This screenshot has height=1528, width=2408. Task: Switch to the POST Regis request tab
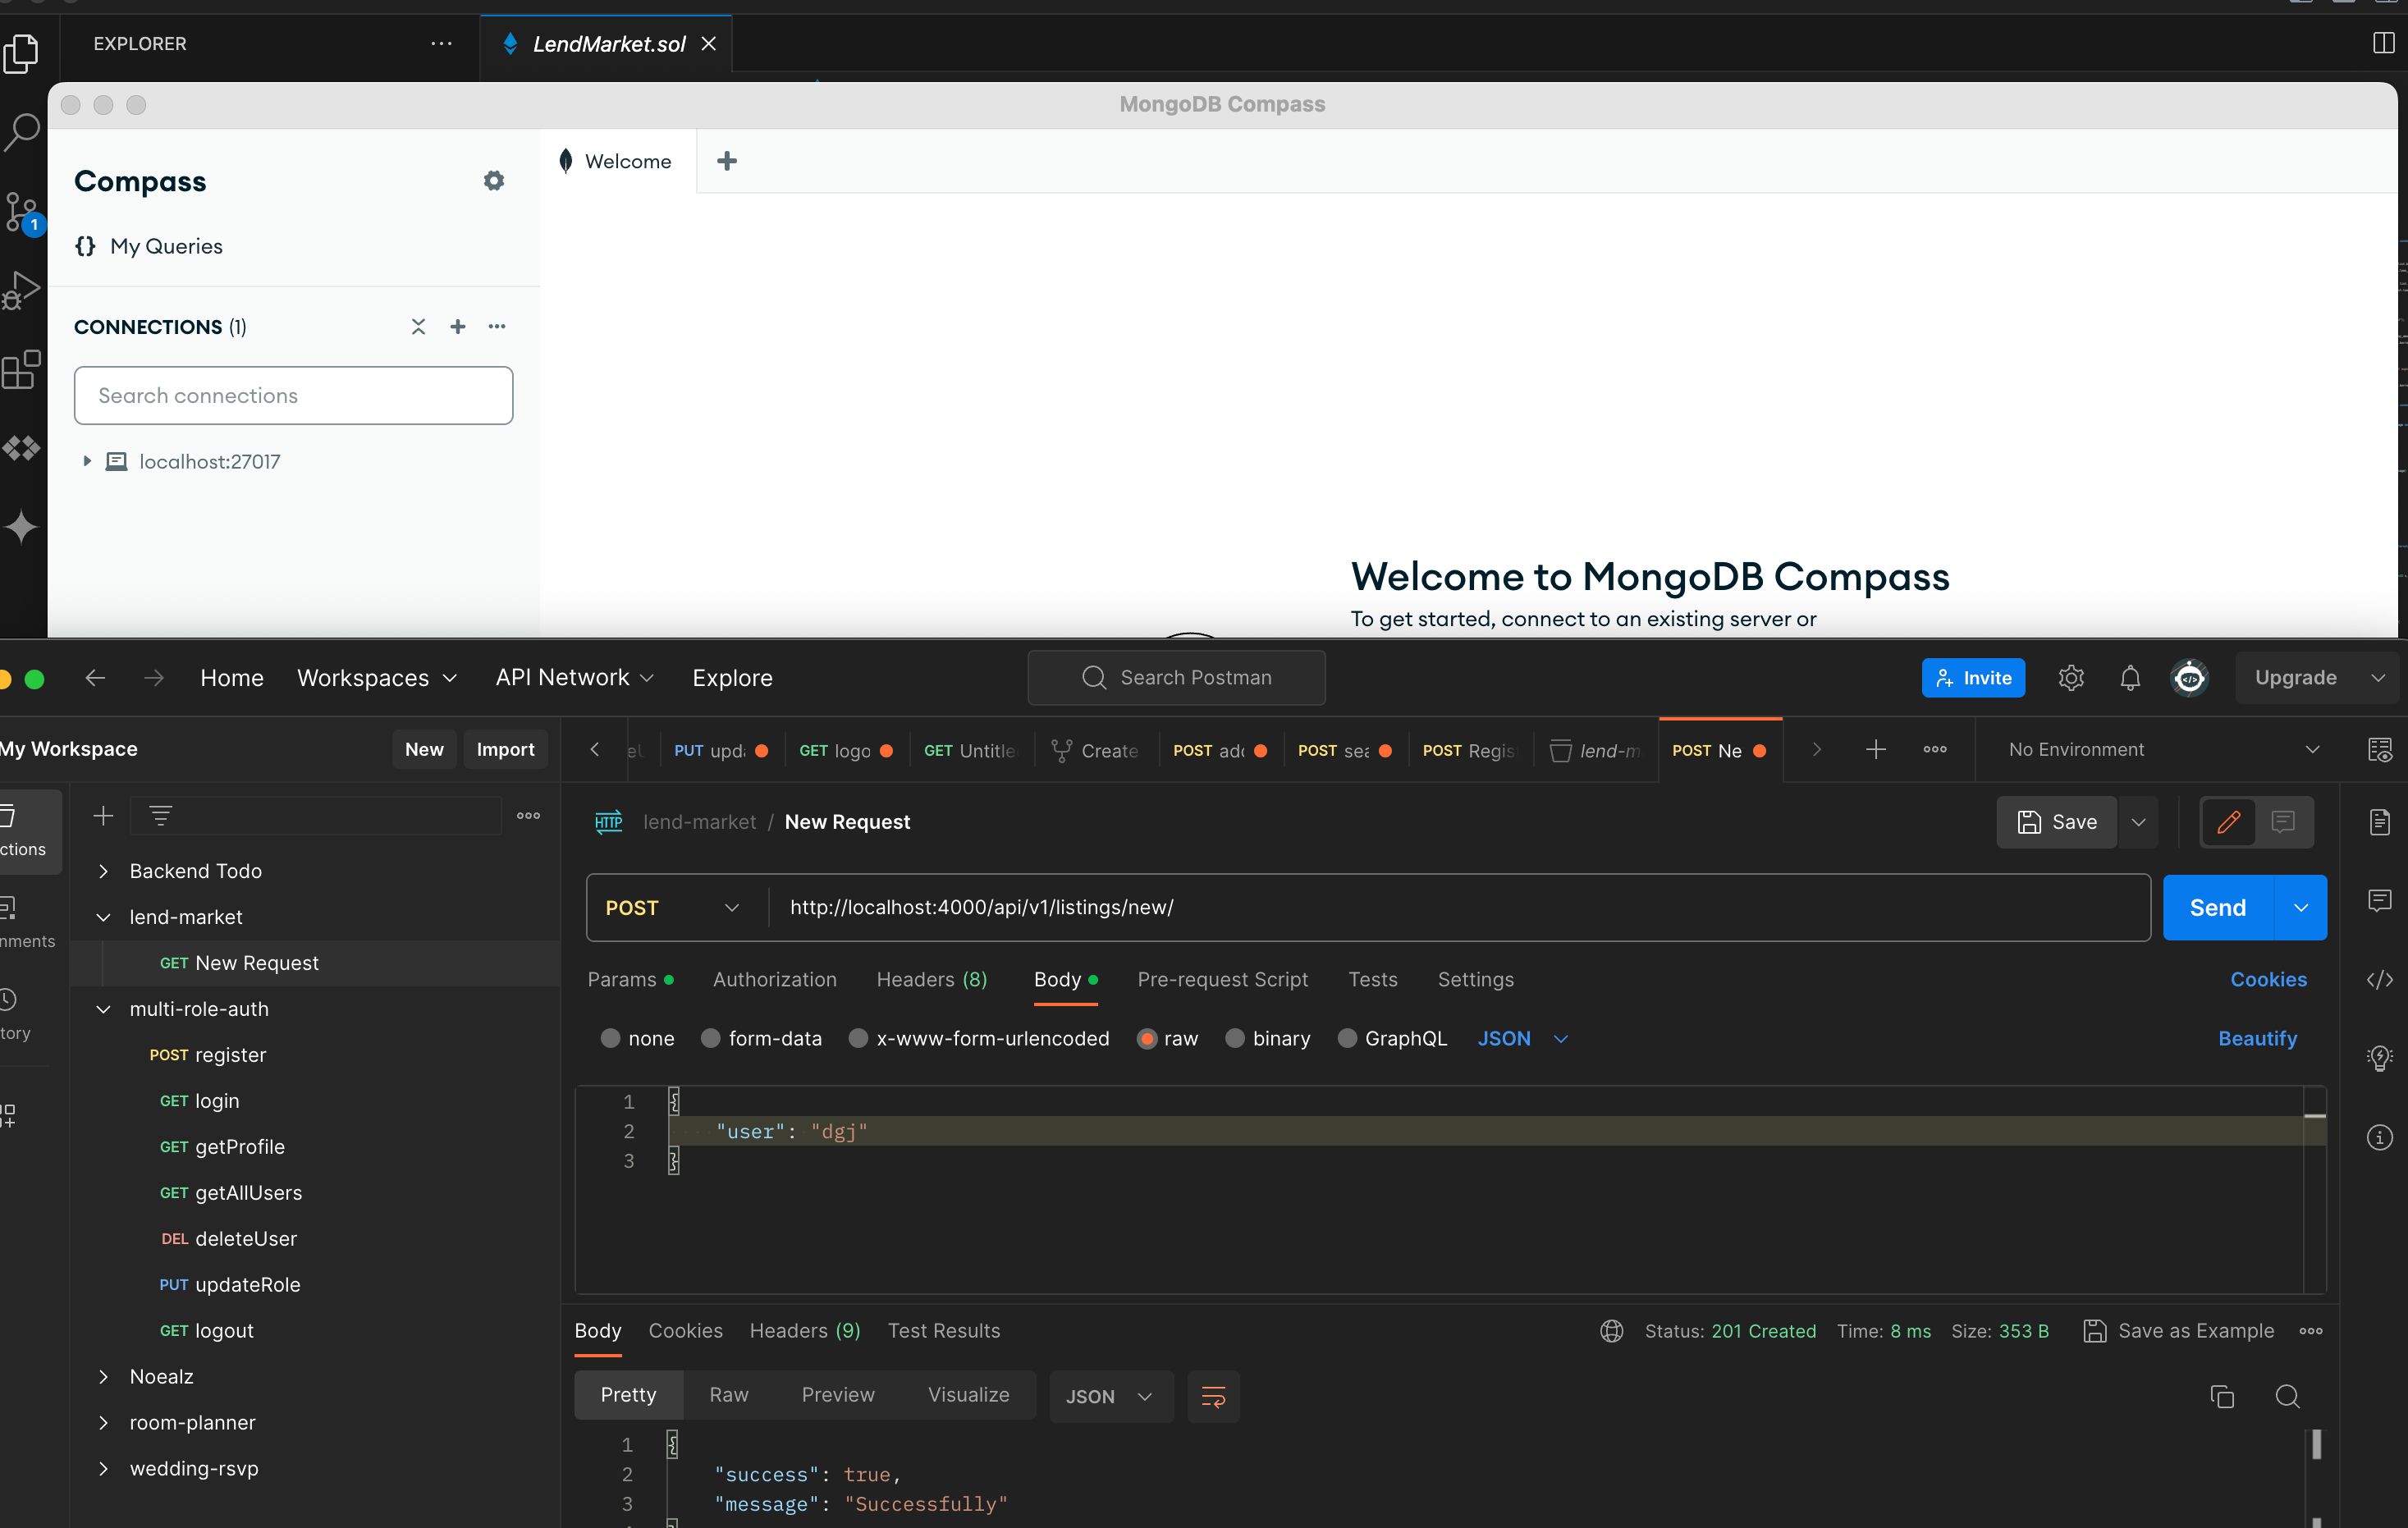(x=1468, y=750)
